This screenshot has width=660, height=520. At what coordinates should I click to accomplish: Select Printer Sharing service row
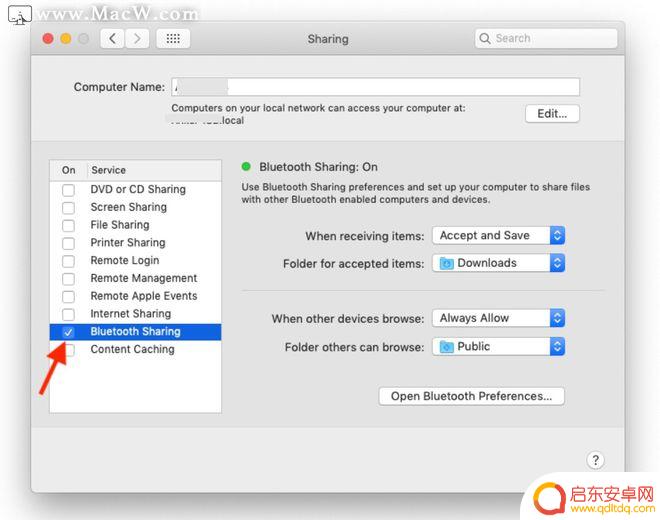[x=135, y=243]
